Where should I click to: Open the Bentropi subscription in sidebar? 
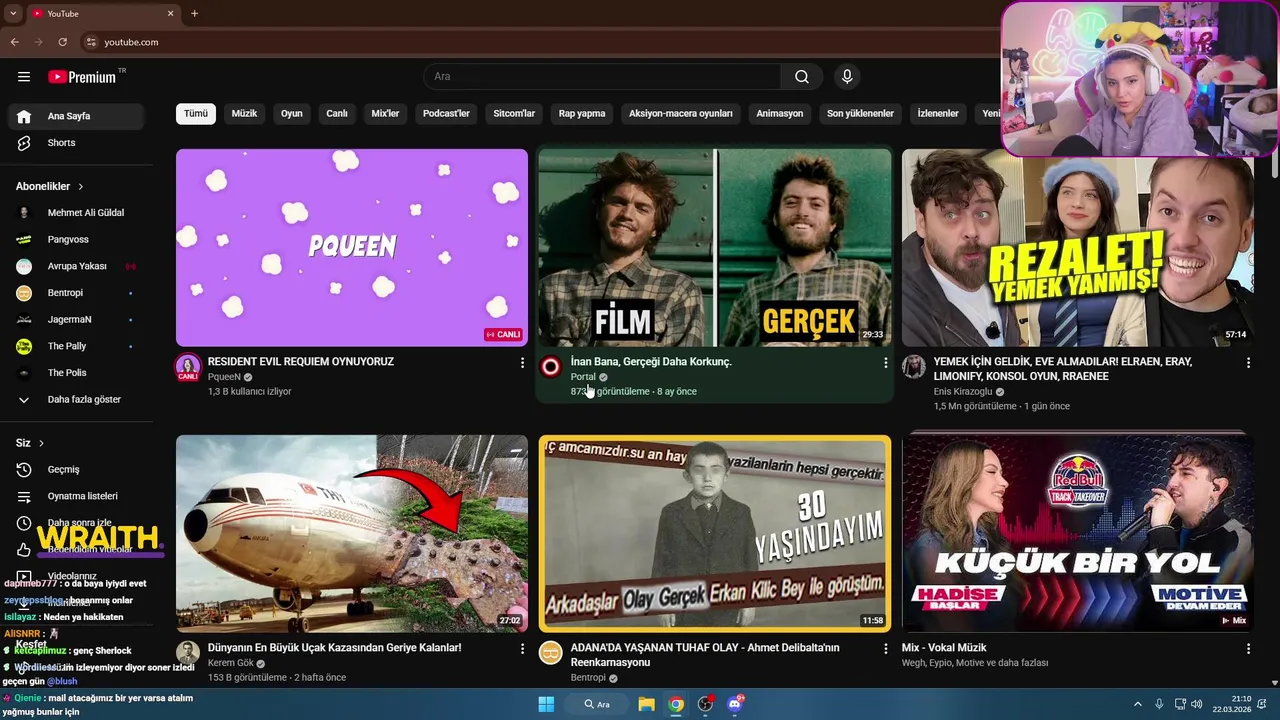[x=76, y=293]
